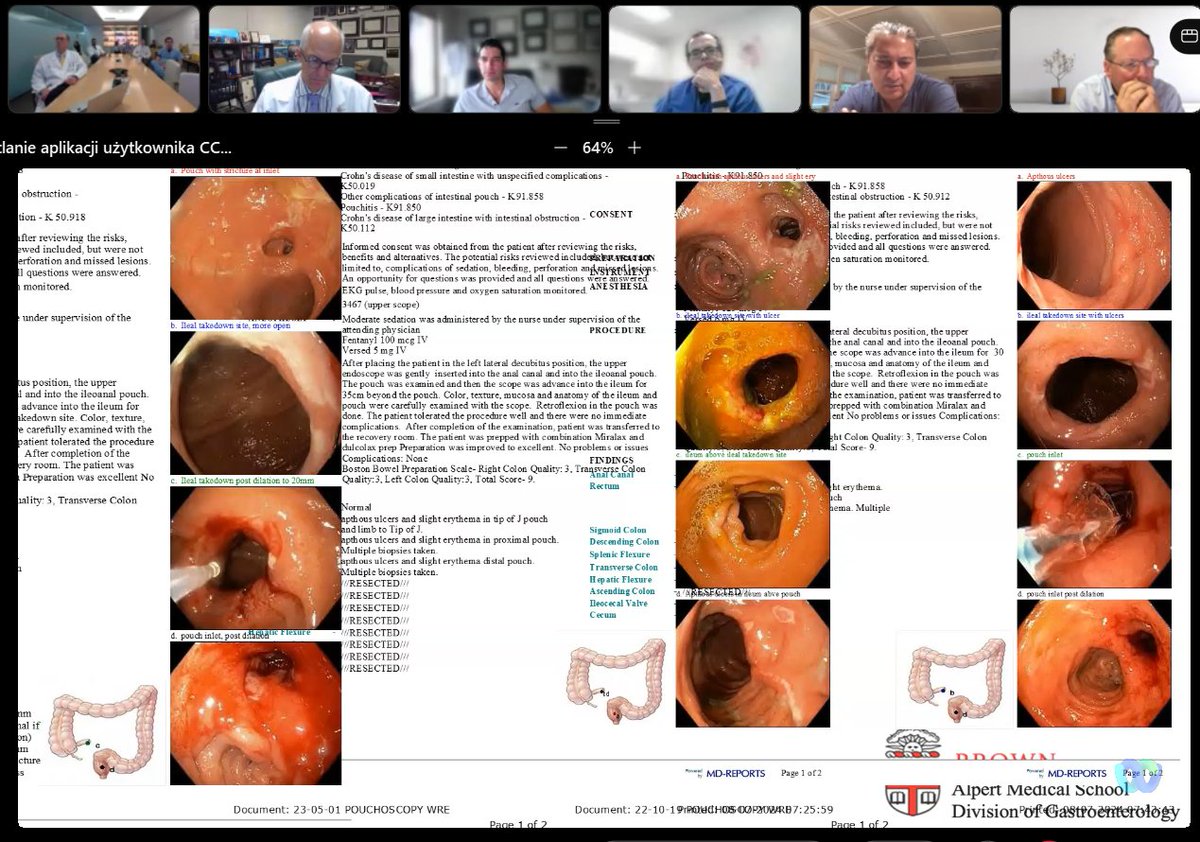Image resolution: width=1200 pixels, height=842 pixels.
Task: Open the 'pouch inlet post dilation' right image
Action: click(x=1094, y=663)
